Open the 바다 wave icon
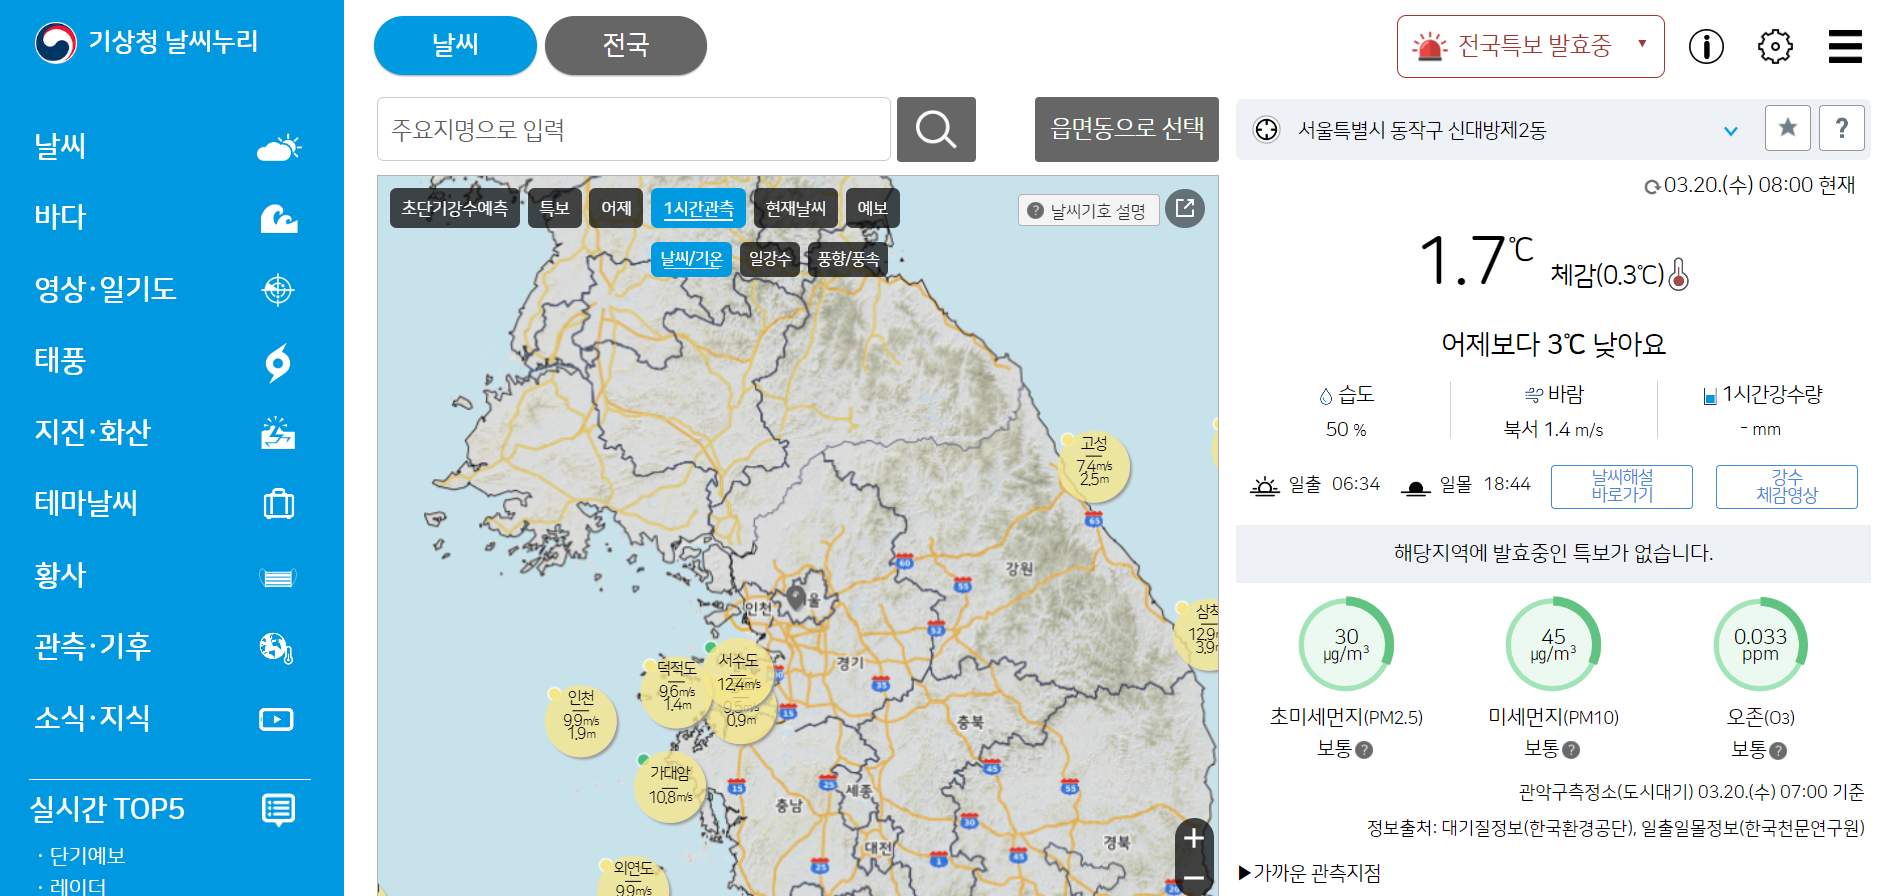This screenshot has height=896, width=1884. (279, 218)
